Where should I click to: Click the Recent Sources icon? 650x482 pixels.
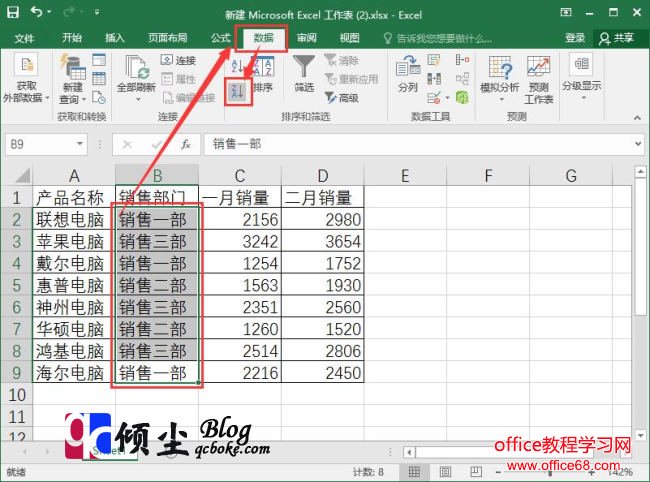click(x=99, y=97)
